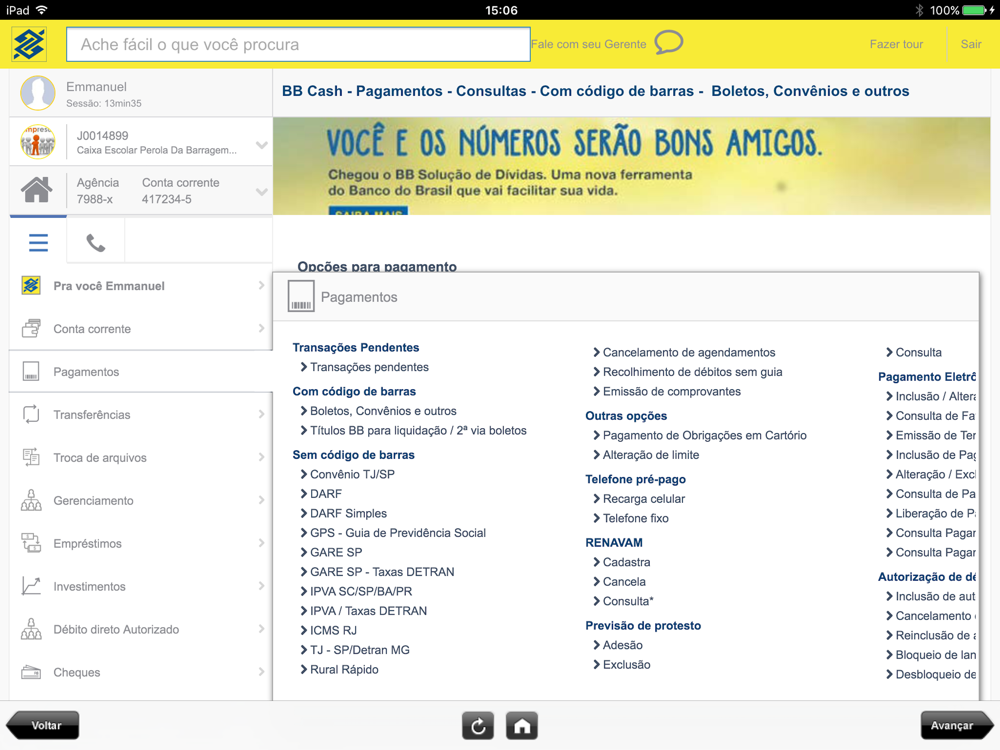Expand the J0014899 company selector chevron
1000x750 pixels.
tap(261, 145)
